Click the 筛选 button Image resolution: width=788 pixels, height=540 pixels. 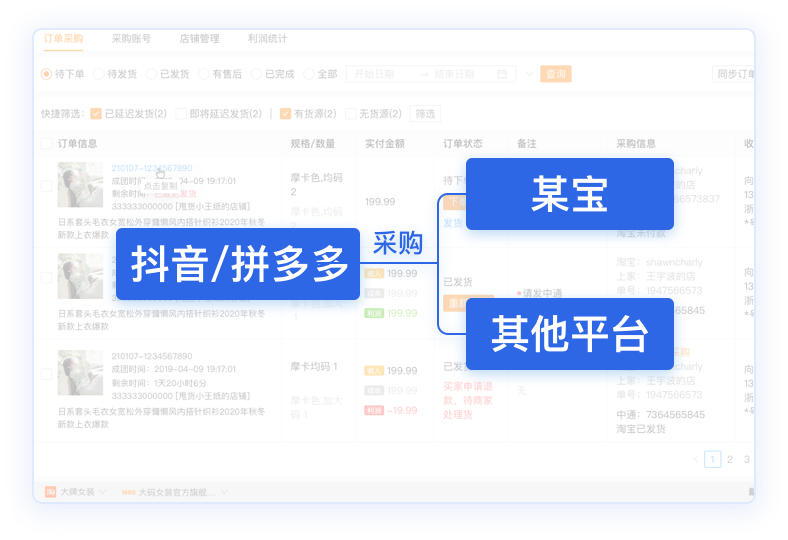click(425, 114)
